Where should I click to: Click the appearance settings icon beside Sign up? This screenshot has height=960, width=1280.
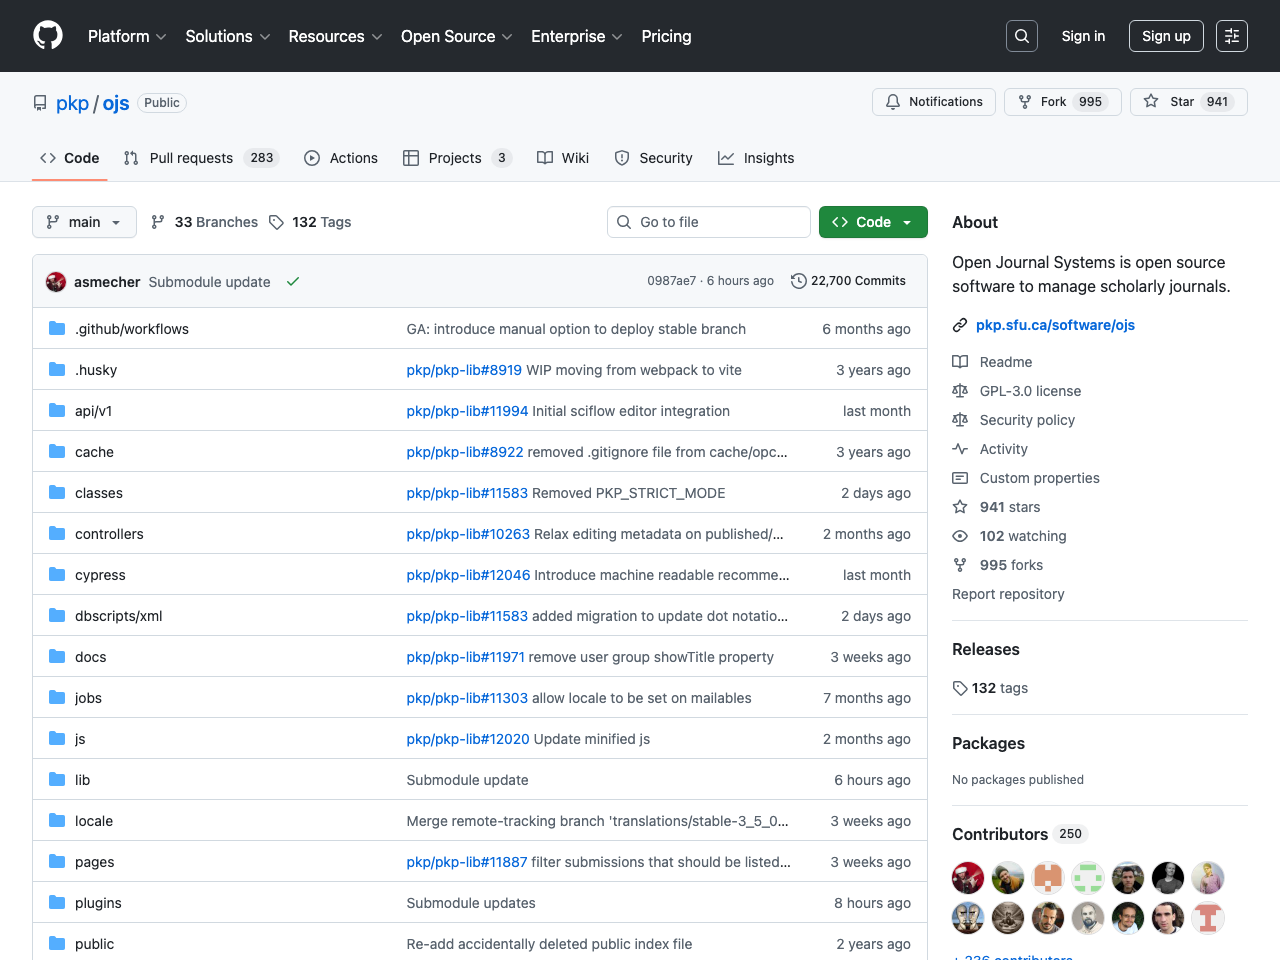[1232, 36]
